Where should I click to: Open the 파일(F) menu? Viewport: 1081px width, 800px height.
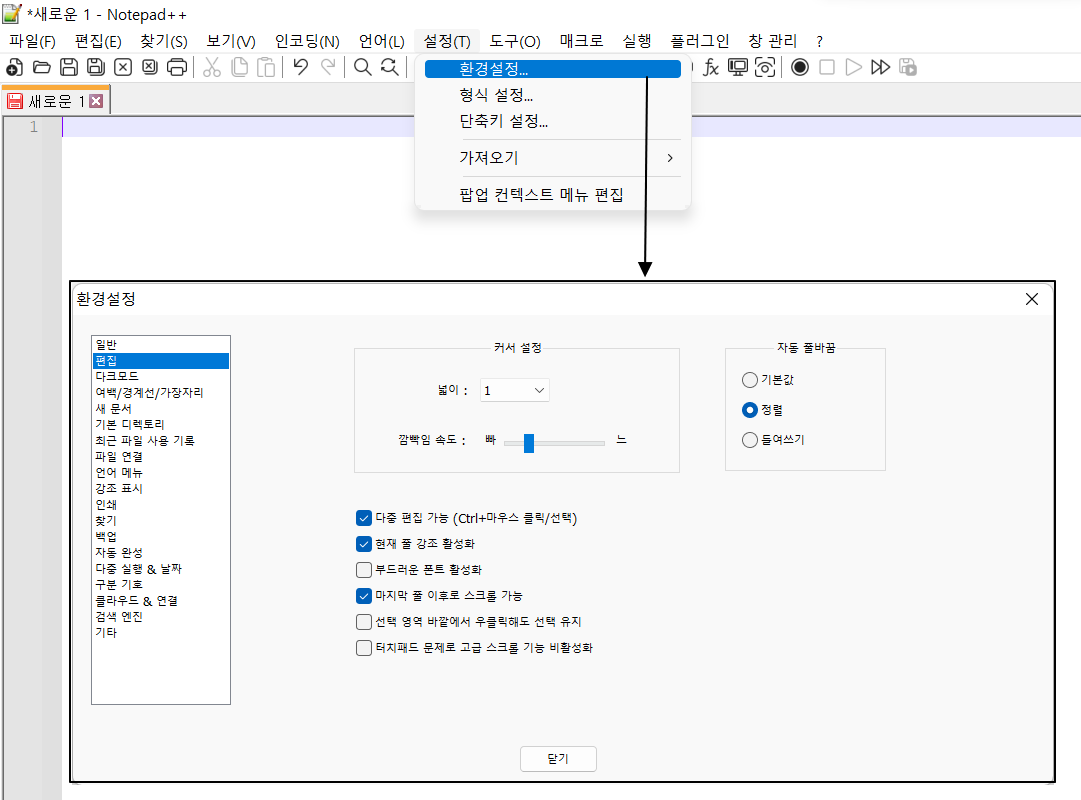32,41
